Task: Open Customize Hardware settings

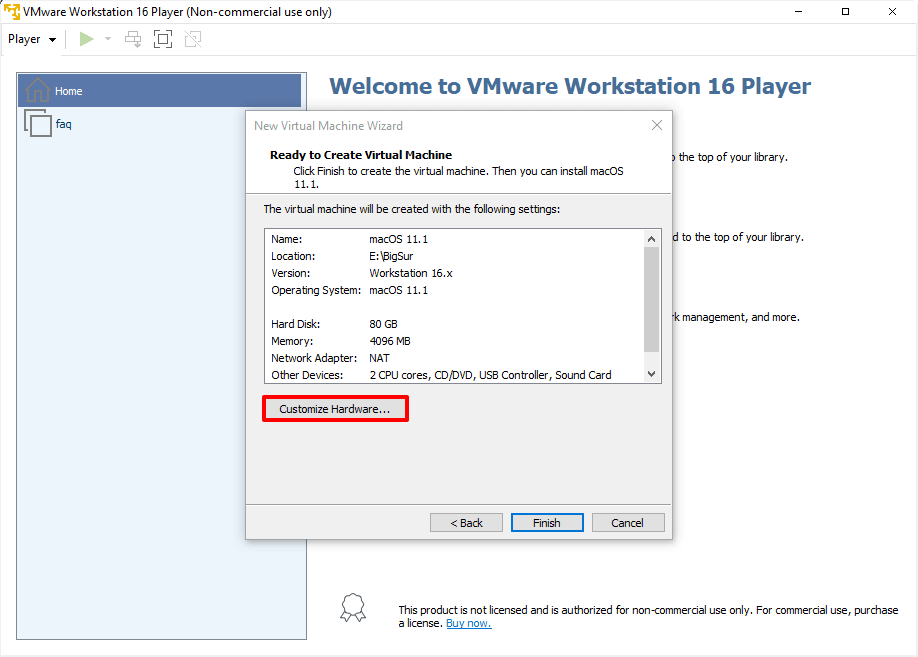Action: click(x=335, y=409)
